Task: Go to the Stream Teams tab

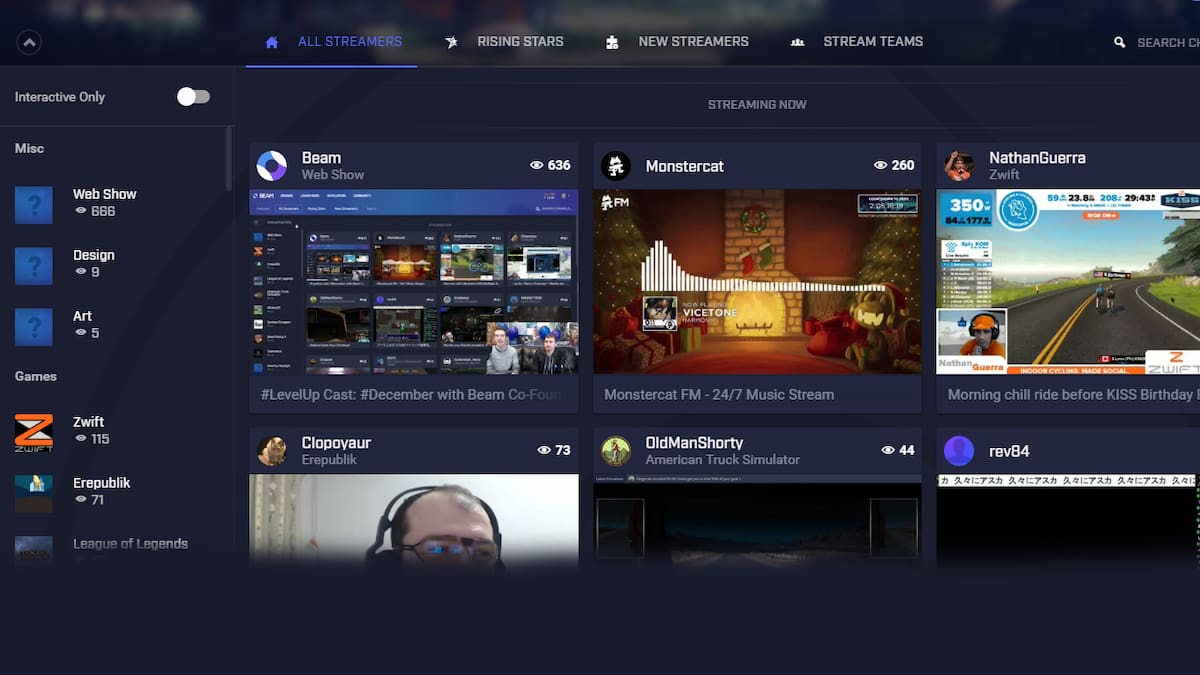Action: (x=856, y=42)
